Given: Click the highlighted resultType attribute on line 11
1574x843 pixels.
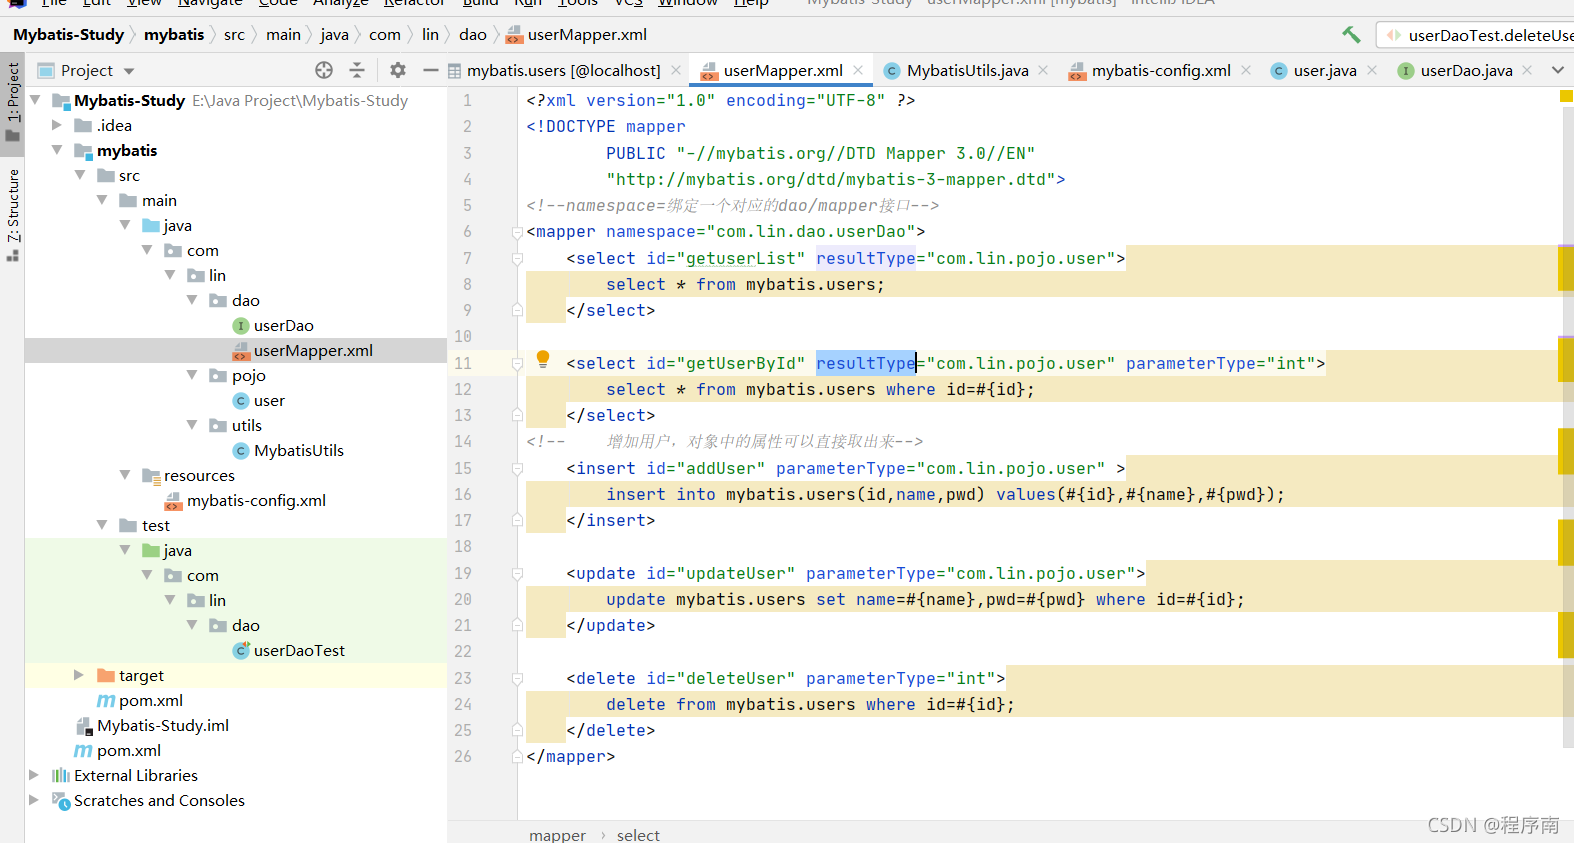Looking at the screenshot, I should pyautogui.click(x=866, y=363).
